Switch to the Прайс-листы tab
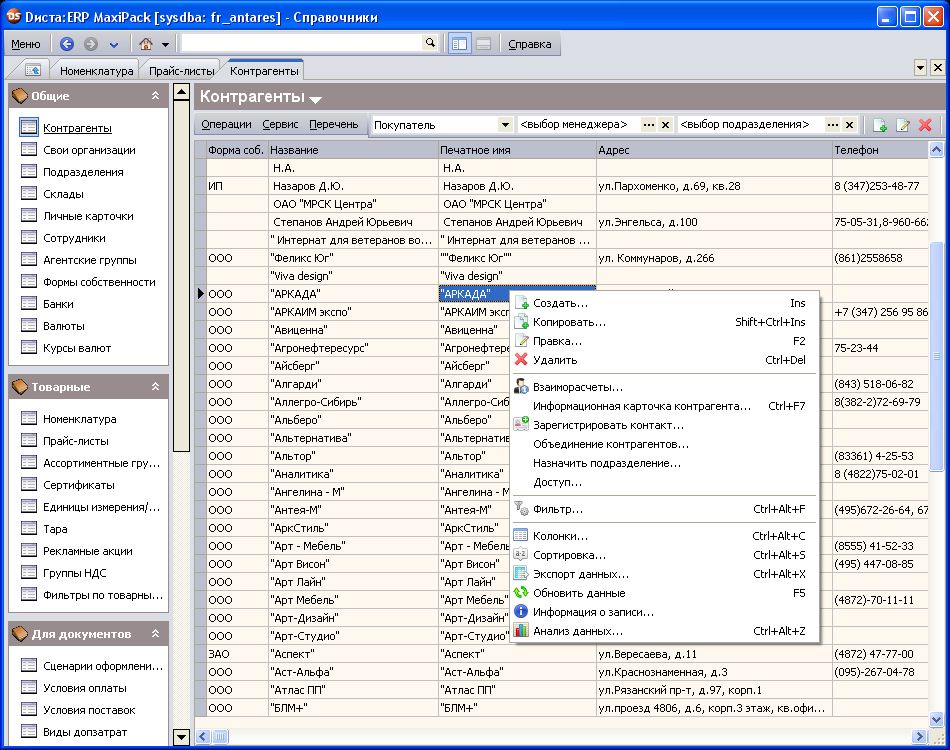This screenshot has width=950, height=750. pyautogui.click(x=179, y=71)
